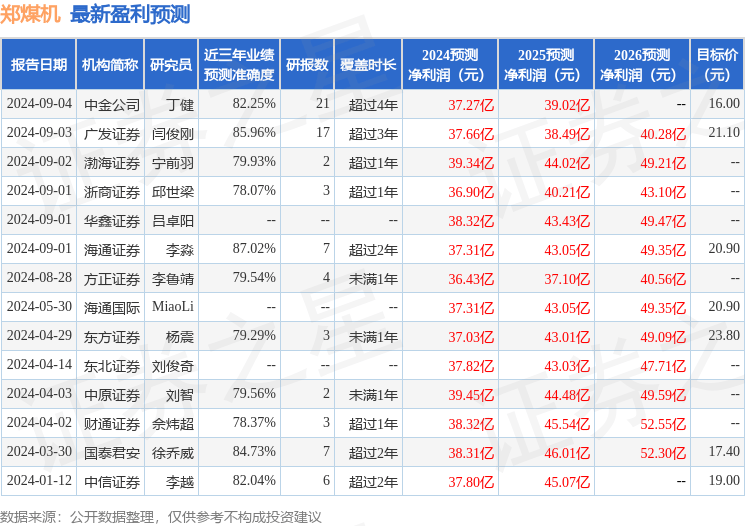The image size is (745, 526).
Task: Click the 数据来源 footnote text
Action: (x=161, y=517)
